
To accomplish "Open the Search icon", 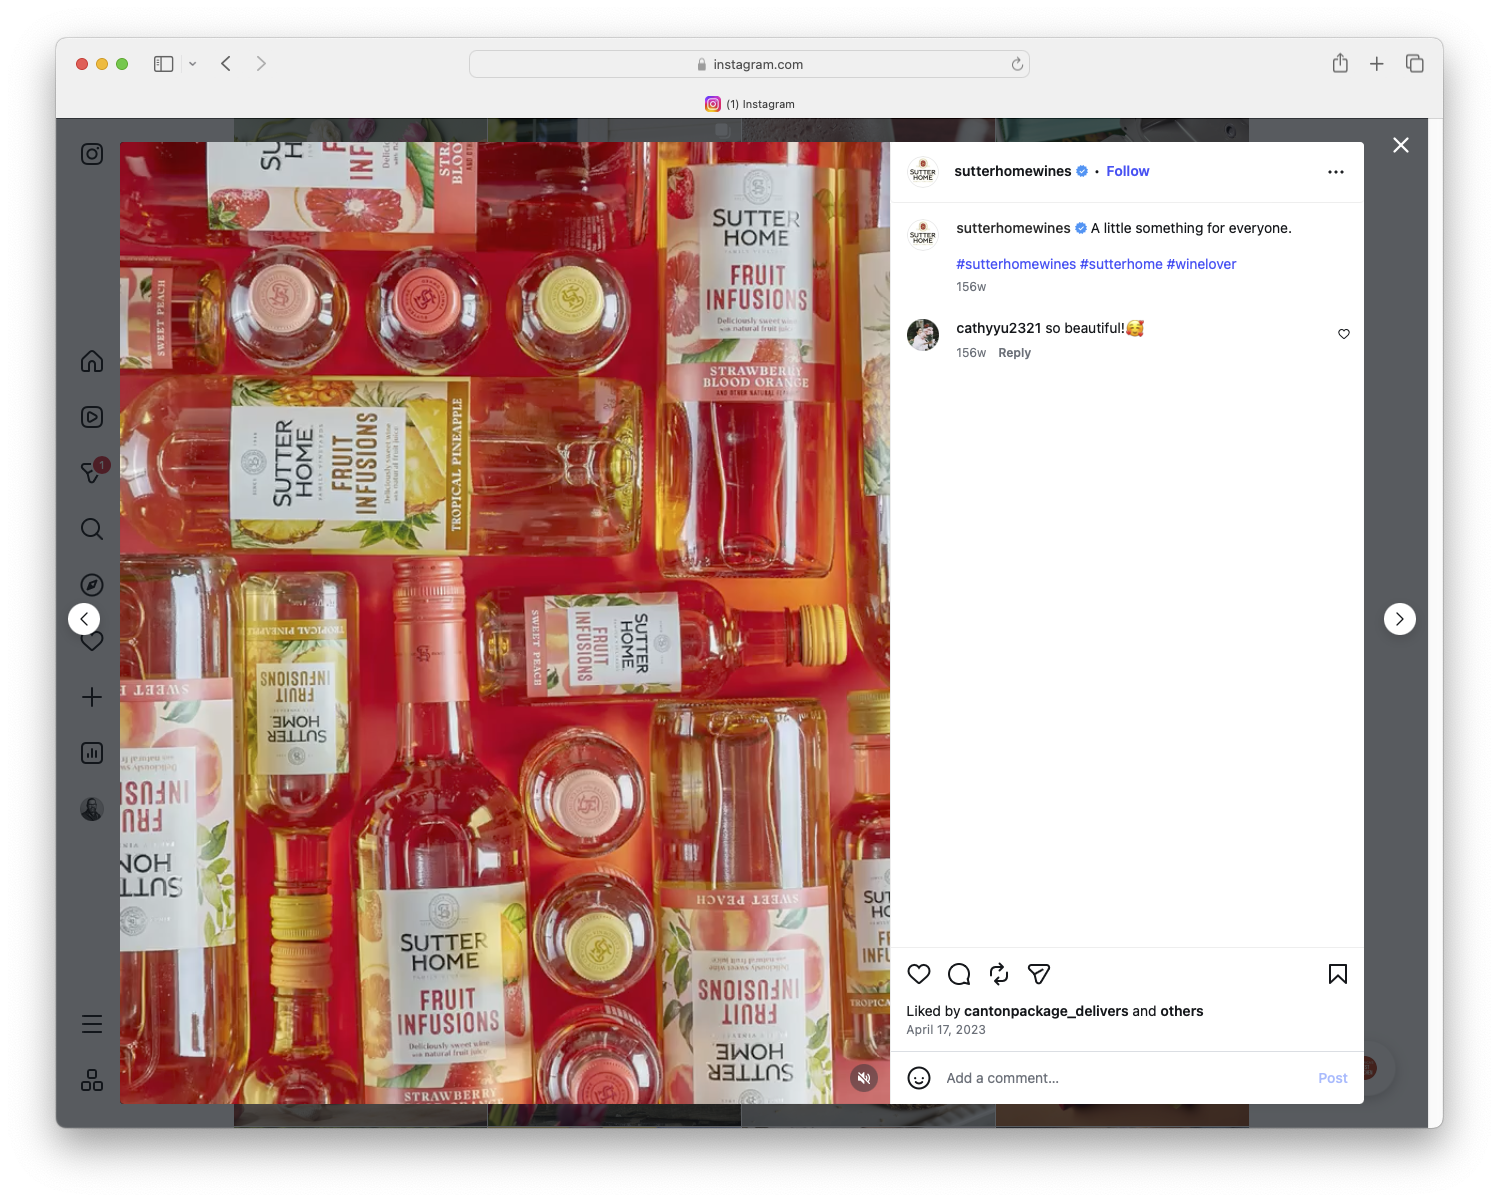I will pos(91,529).
